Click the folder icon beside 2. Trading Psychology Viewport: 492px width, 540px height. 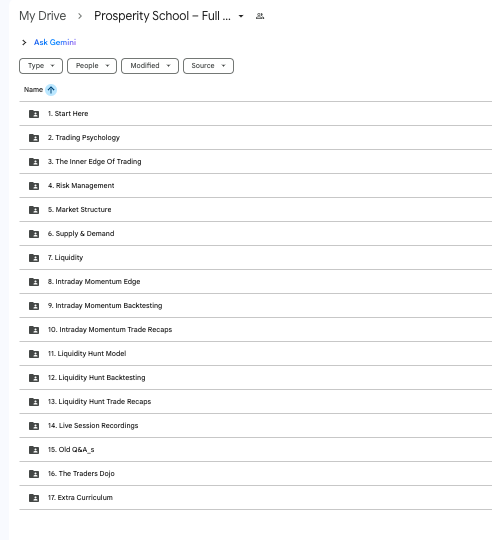[34, 138]
